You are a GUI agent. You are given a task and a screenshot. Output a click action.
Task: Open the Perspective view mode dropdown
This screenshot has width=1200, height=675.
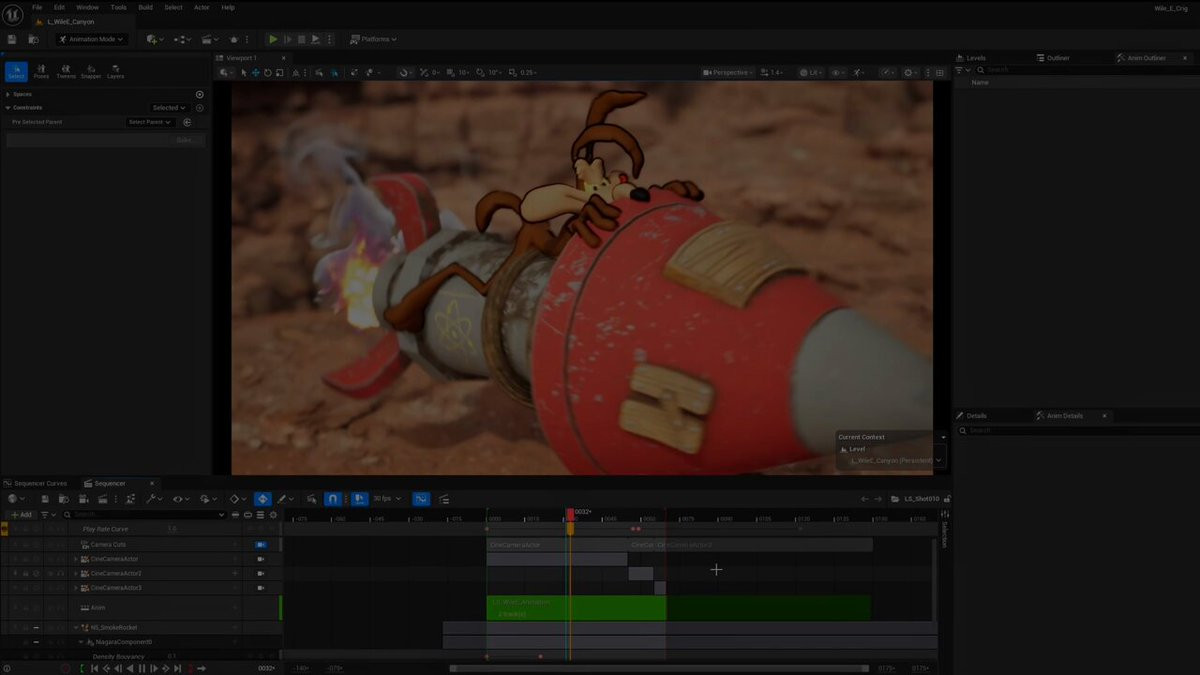coord(730,72)
